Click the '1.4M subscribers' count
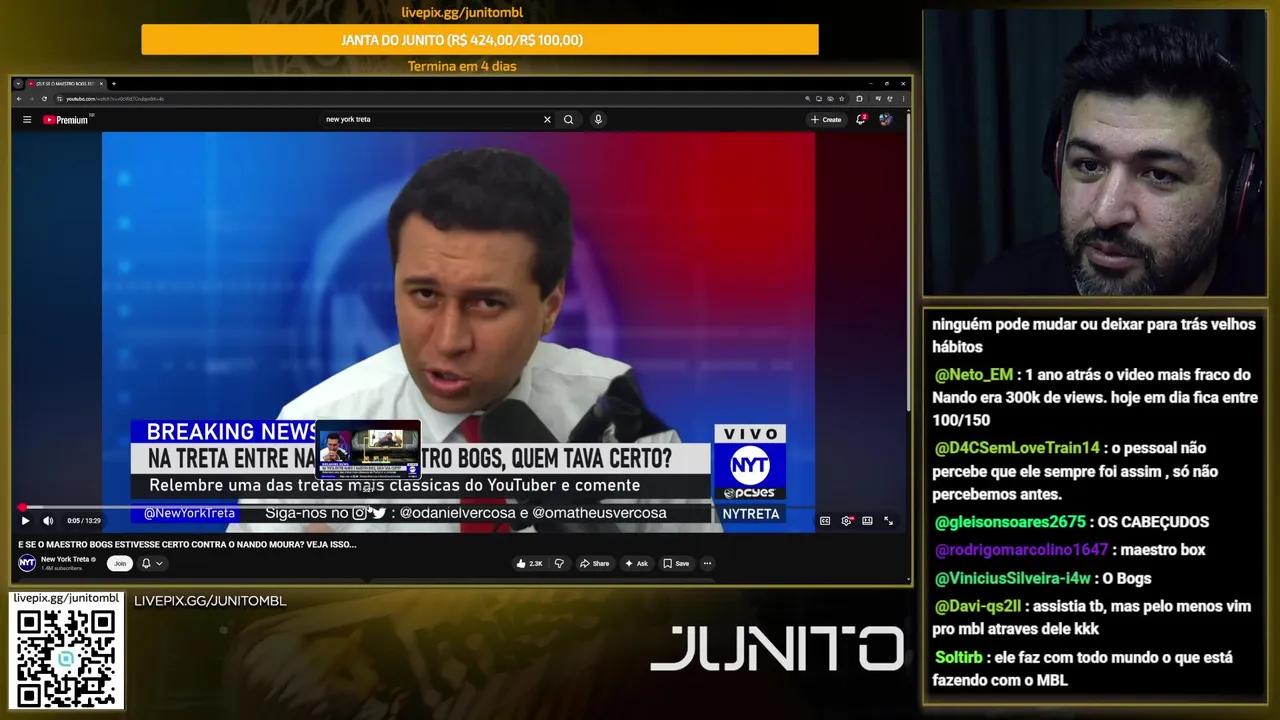This screenshot has width=1280, height=720. pos(61,568)
